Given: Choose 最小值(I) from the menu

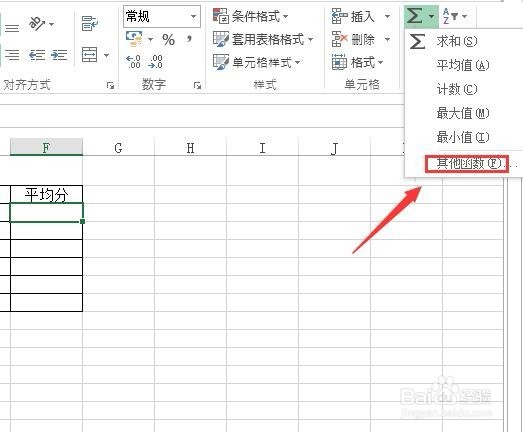Looking at the screenshot, I should pyautogui.click(x=463, y=137).
